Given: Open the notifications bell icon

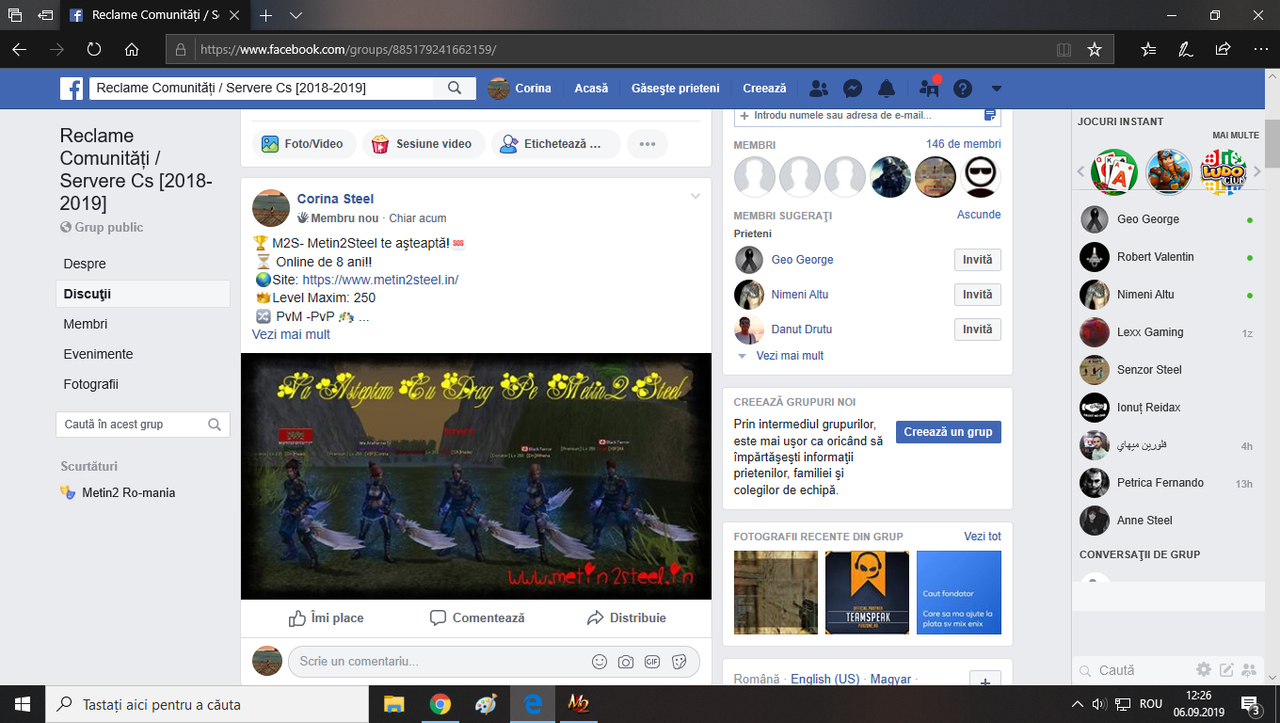Looking at the screenshot, I should [886, 88].
